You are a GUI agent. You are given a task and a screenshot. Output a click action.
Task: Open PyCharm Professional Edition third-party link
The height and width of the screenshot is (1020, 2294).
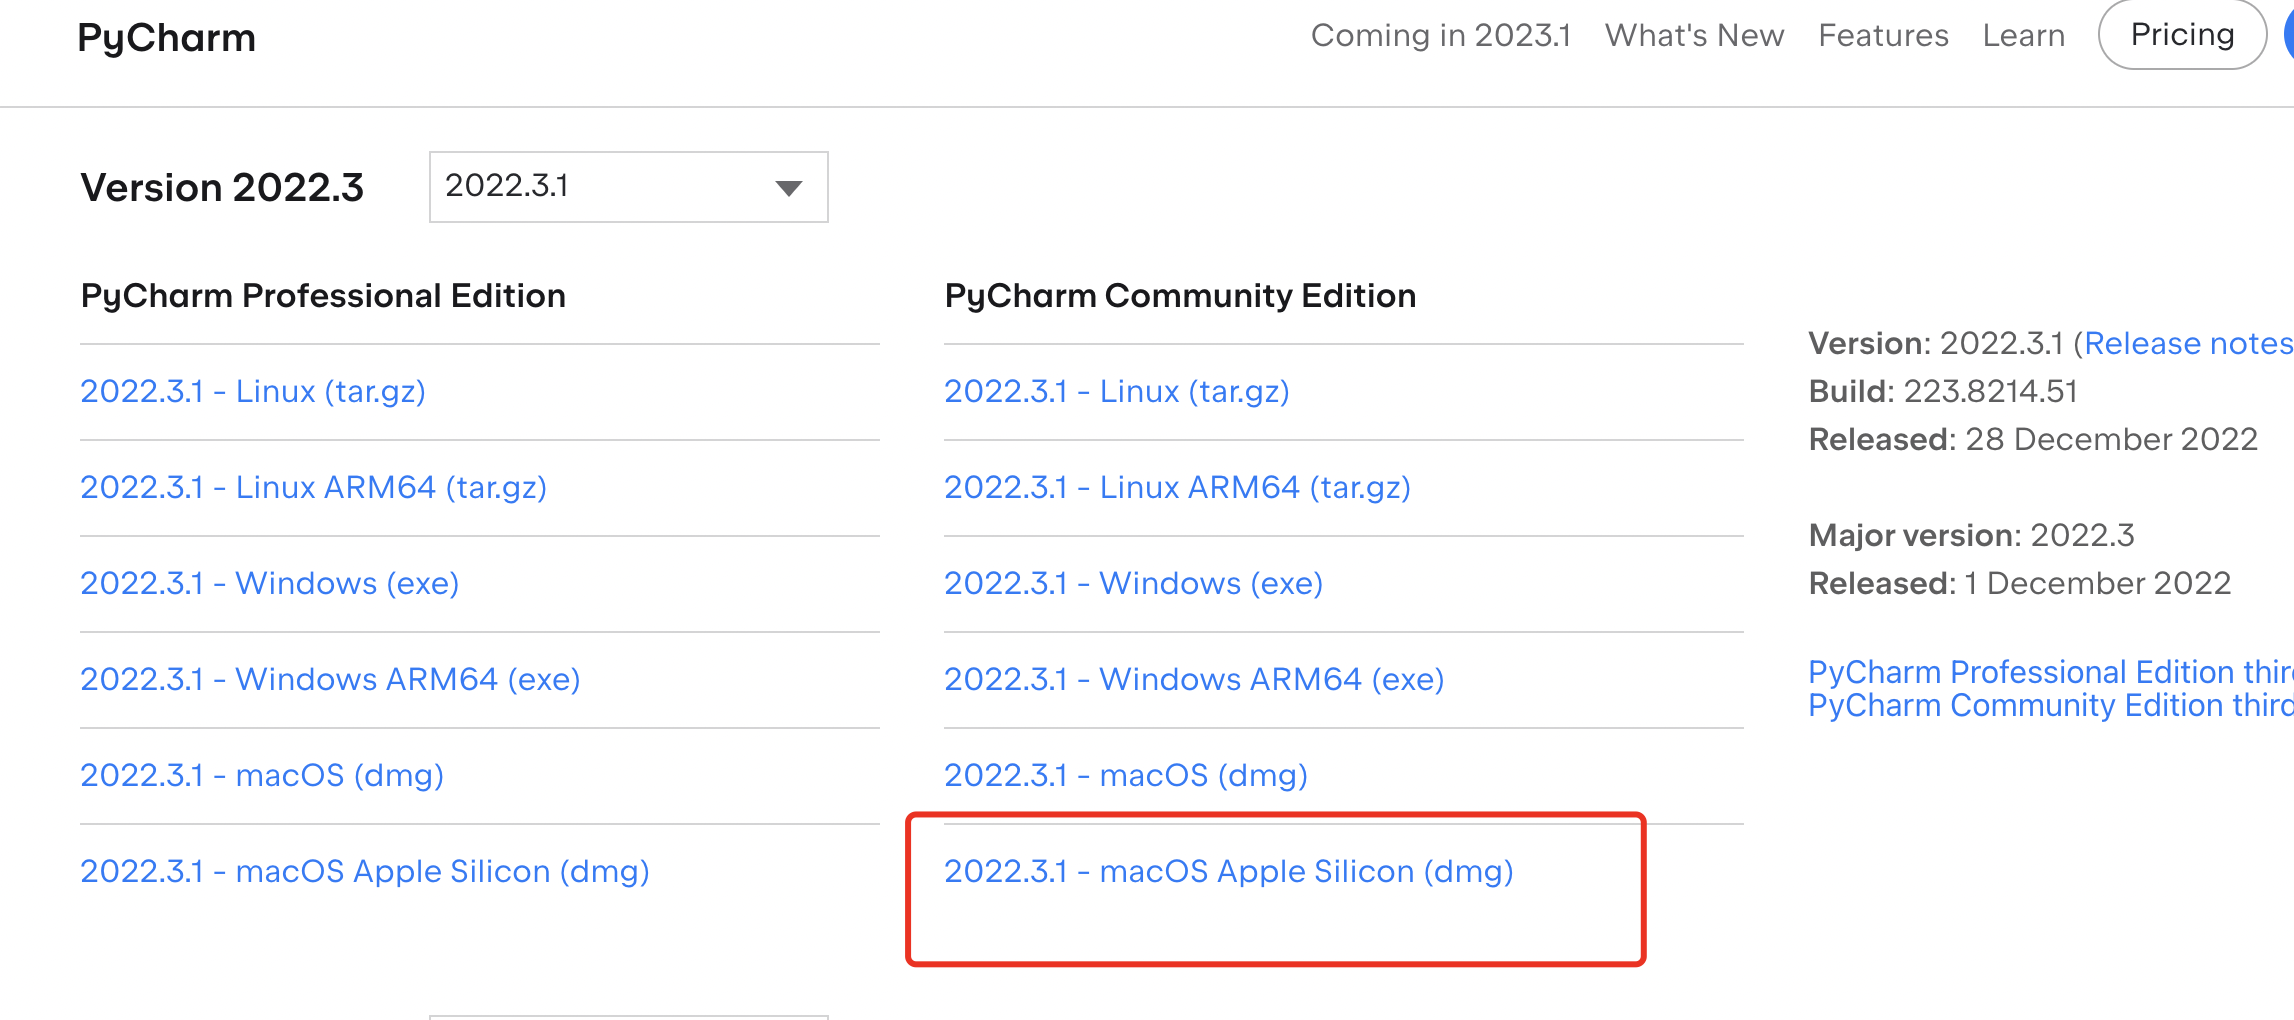[x=2051, y=671]
